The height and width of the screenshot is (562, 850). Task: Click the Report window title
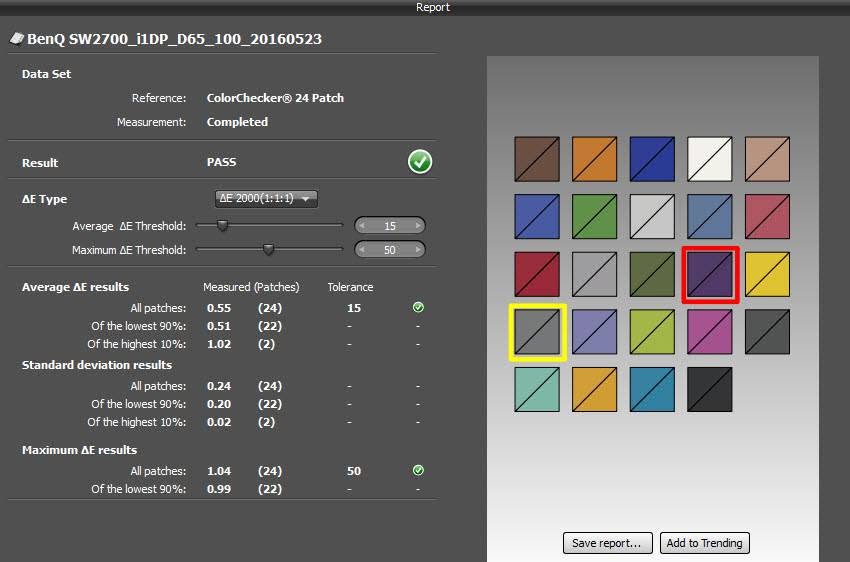(x=433, y=7)
